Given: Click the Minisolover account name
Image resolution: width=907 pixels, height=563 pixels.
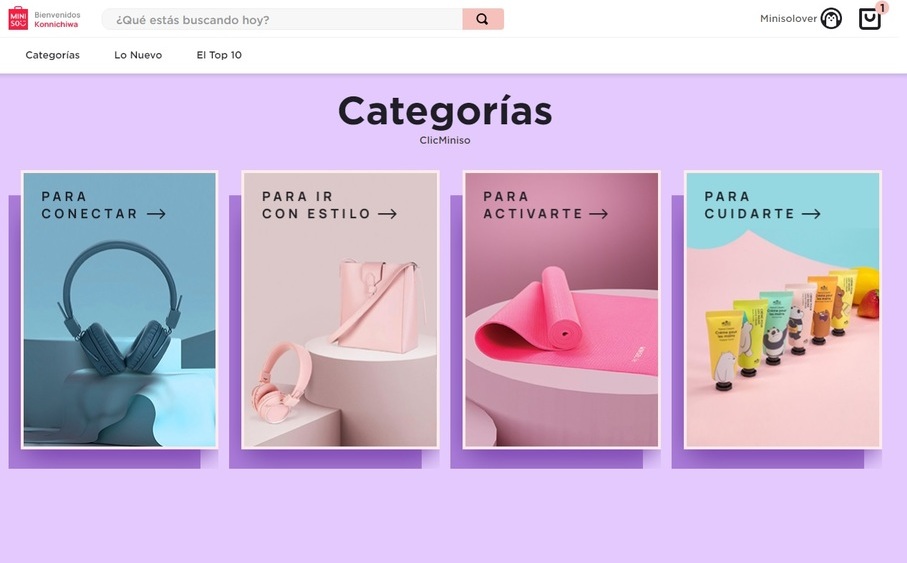Looking at the screenshot, I should [x=788, y=19].
